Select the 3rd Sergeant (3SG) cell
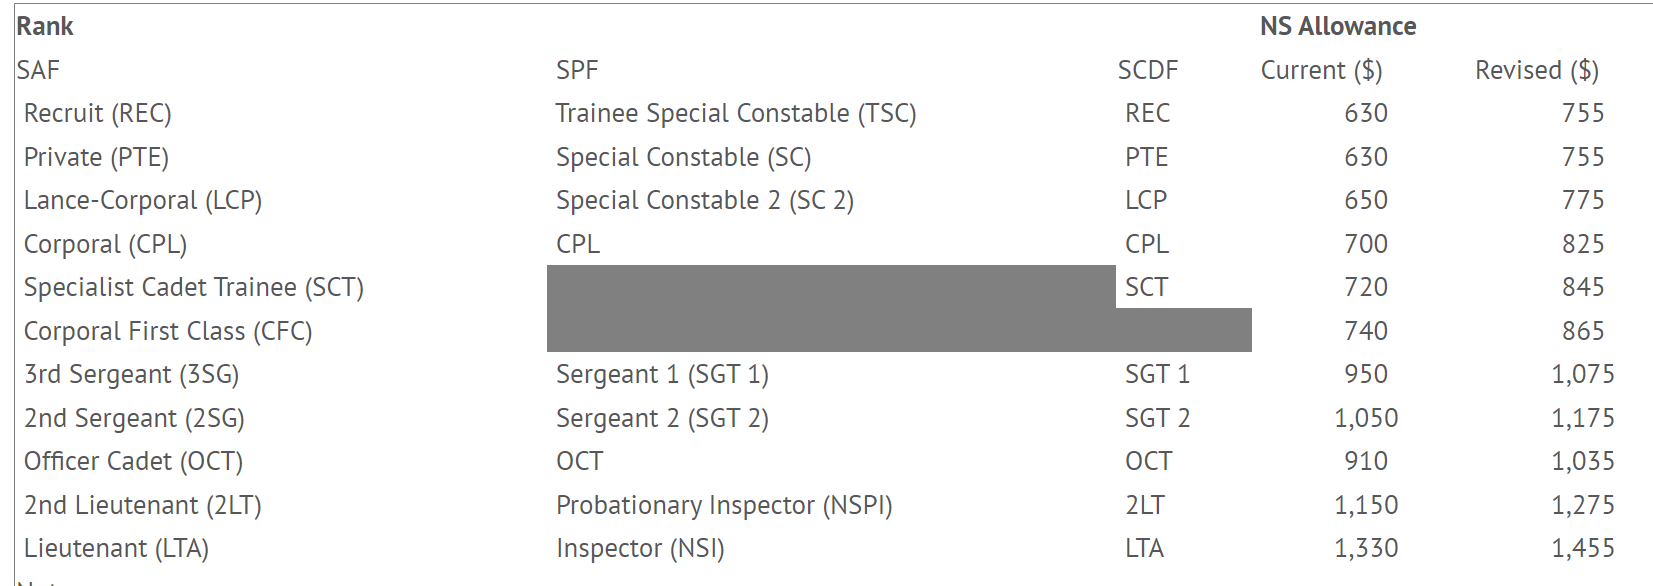This screenshot has height=586, width=1653. pyautogui.click(x=132, y=375)
